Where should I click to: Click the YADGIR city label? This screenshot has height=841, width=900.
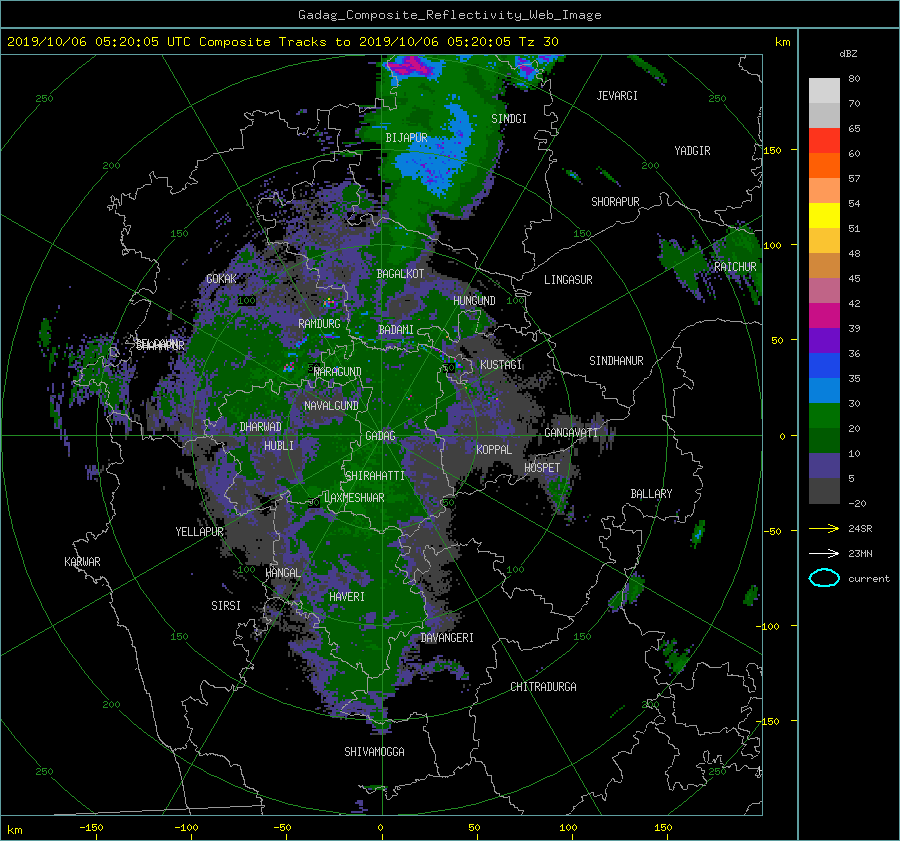point(692,151)
